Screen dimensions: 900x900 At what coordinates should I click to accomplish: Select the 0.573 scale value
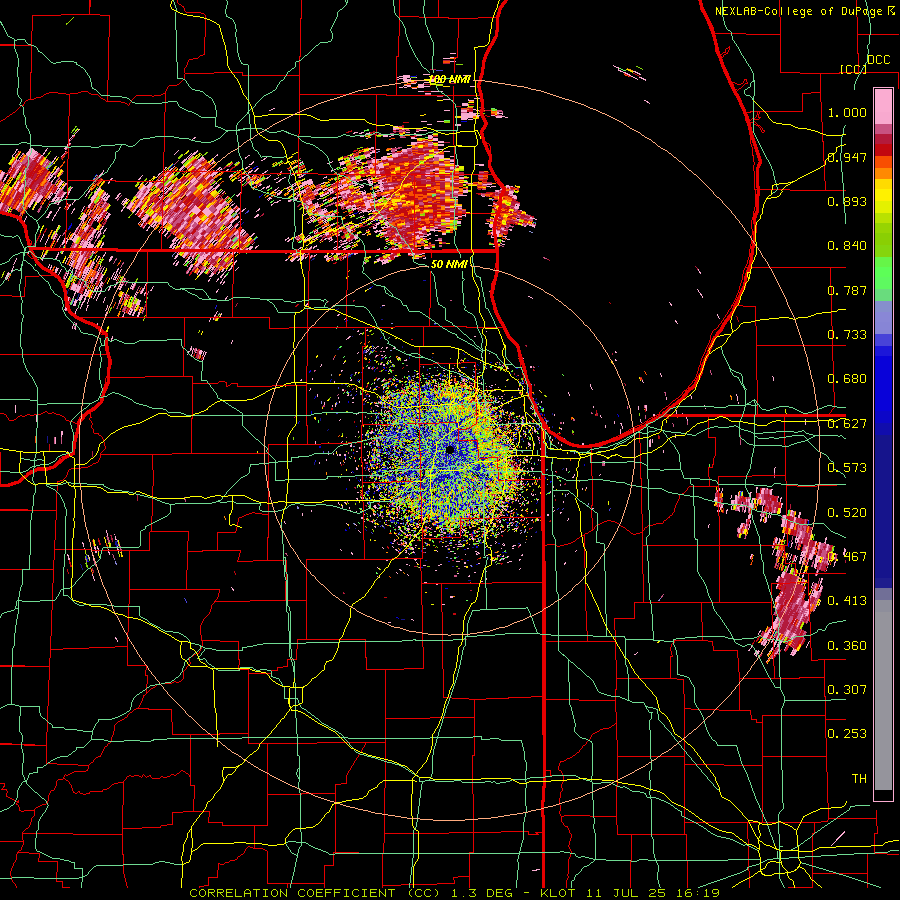click(847, 468)
